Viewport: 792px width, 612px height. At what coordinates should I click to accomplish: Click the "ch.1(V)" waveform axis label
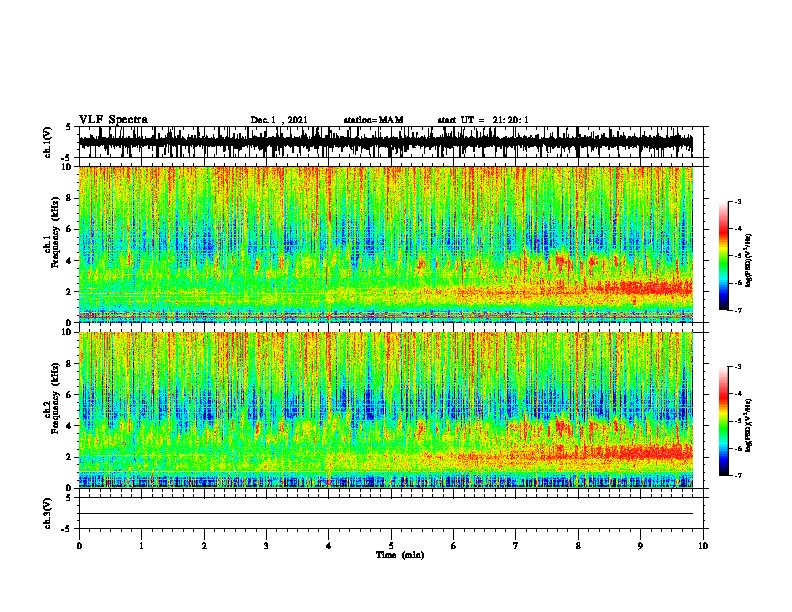[x=48, y=142]
